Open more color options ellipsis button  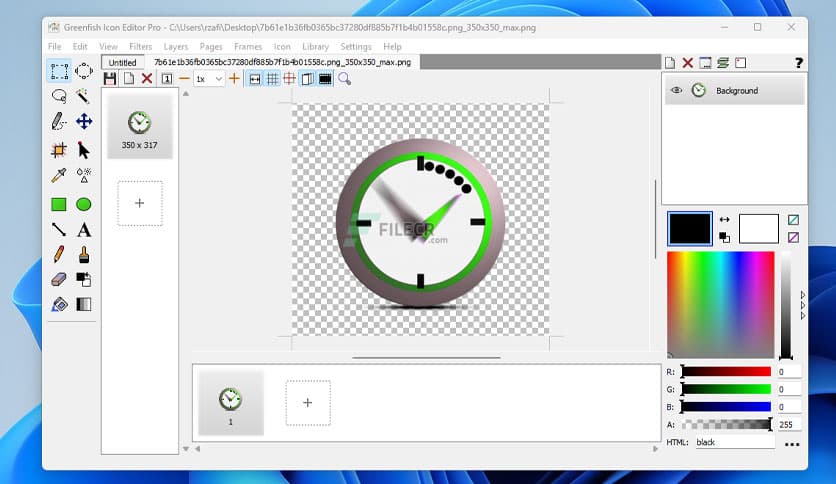pos(792,444)
